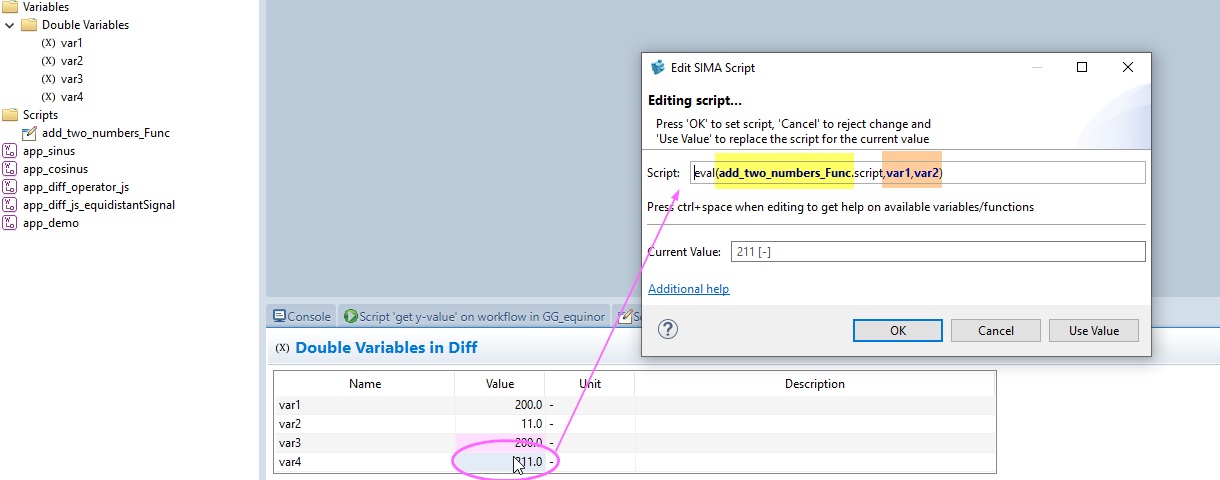
Task: Select the var2 value cell
Action: click(x=499, y=424)
